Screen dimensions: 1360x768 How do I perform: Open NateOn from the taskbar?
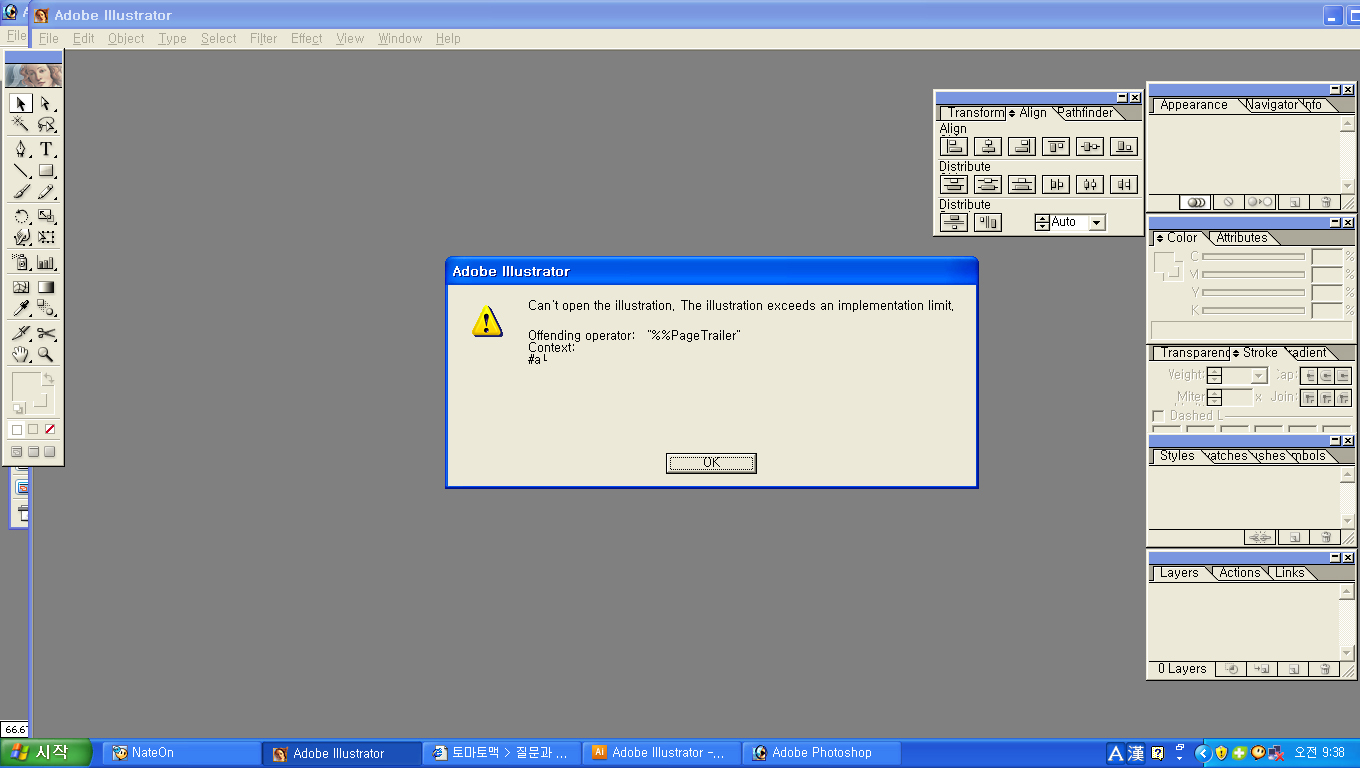(x=152, y=753)
